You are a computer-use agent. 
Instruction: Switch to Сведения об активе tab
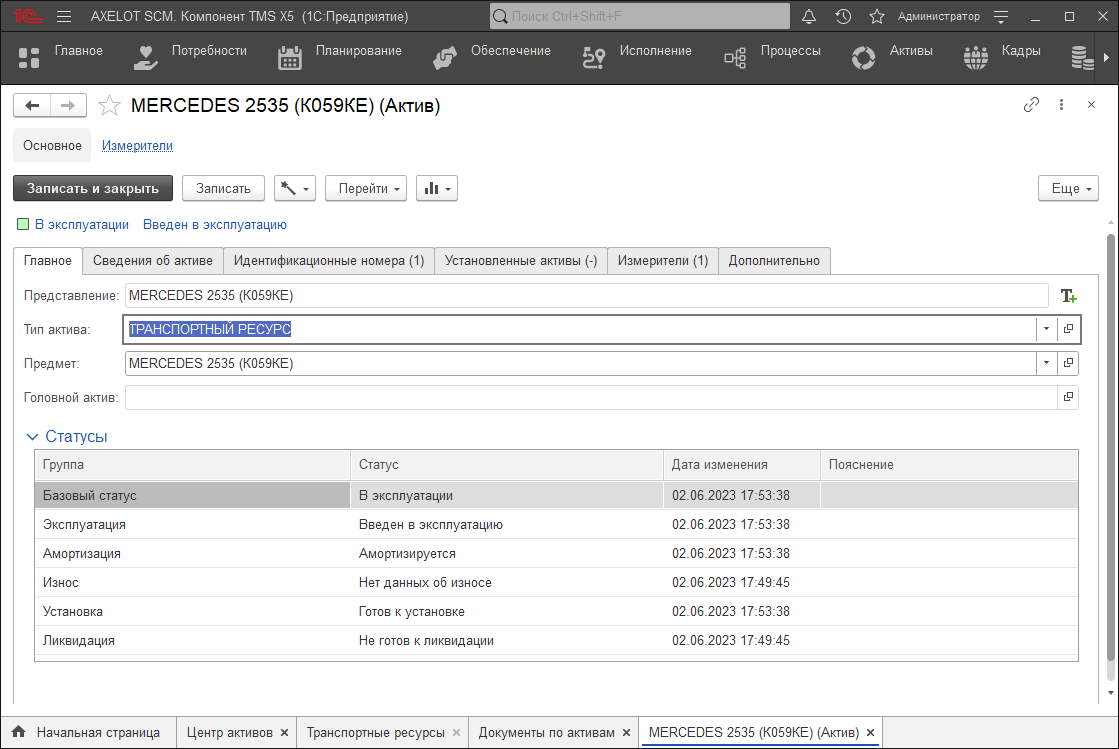click(153, 261)
